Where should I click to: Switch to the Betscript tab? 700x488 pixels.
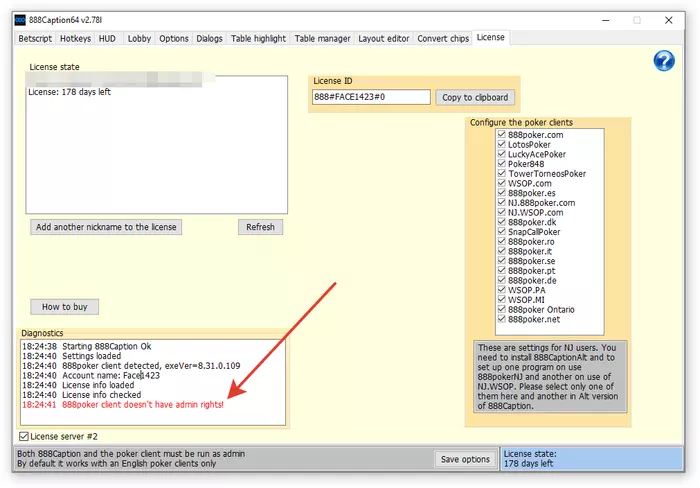35,39
